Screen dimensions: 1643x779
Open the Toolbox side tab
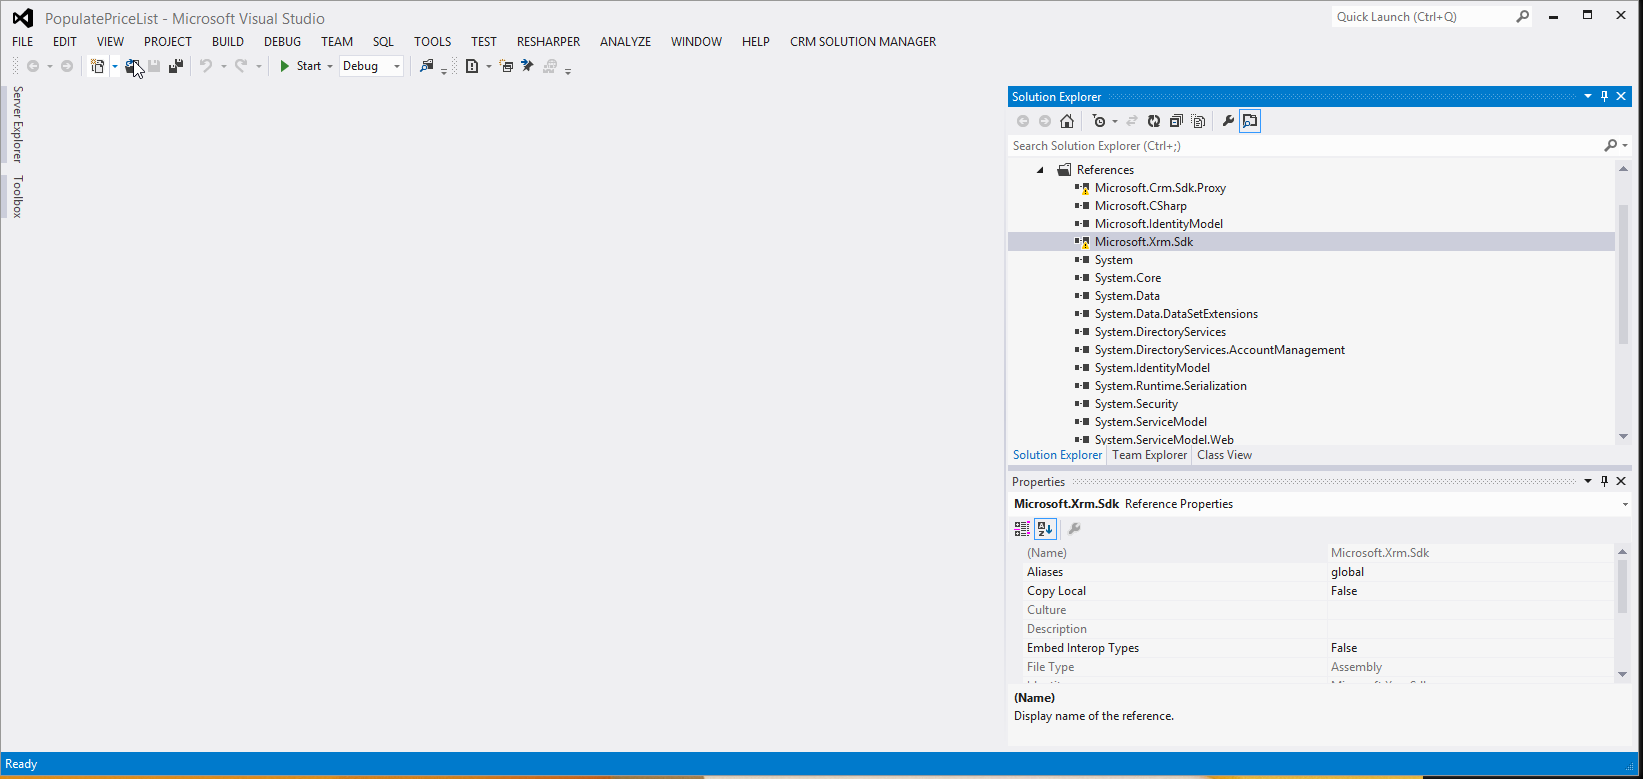17,196
